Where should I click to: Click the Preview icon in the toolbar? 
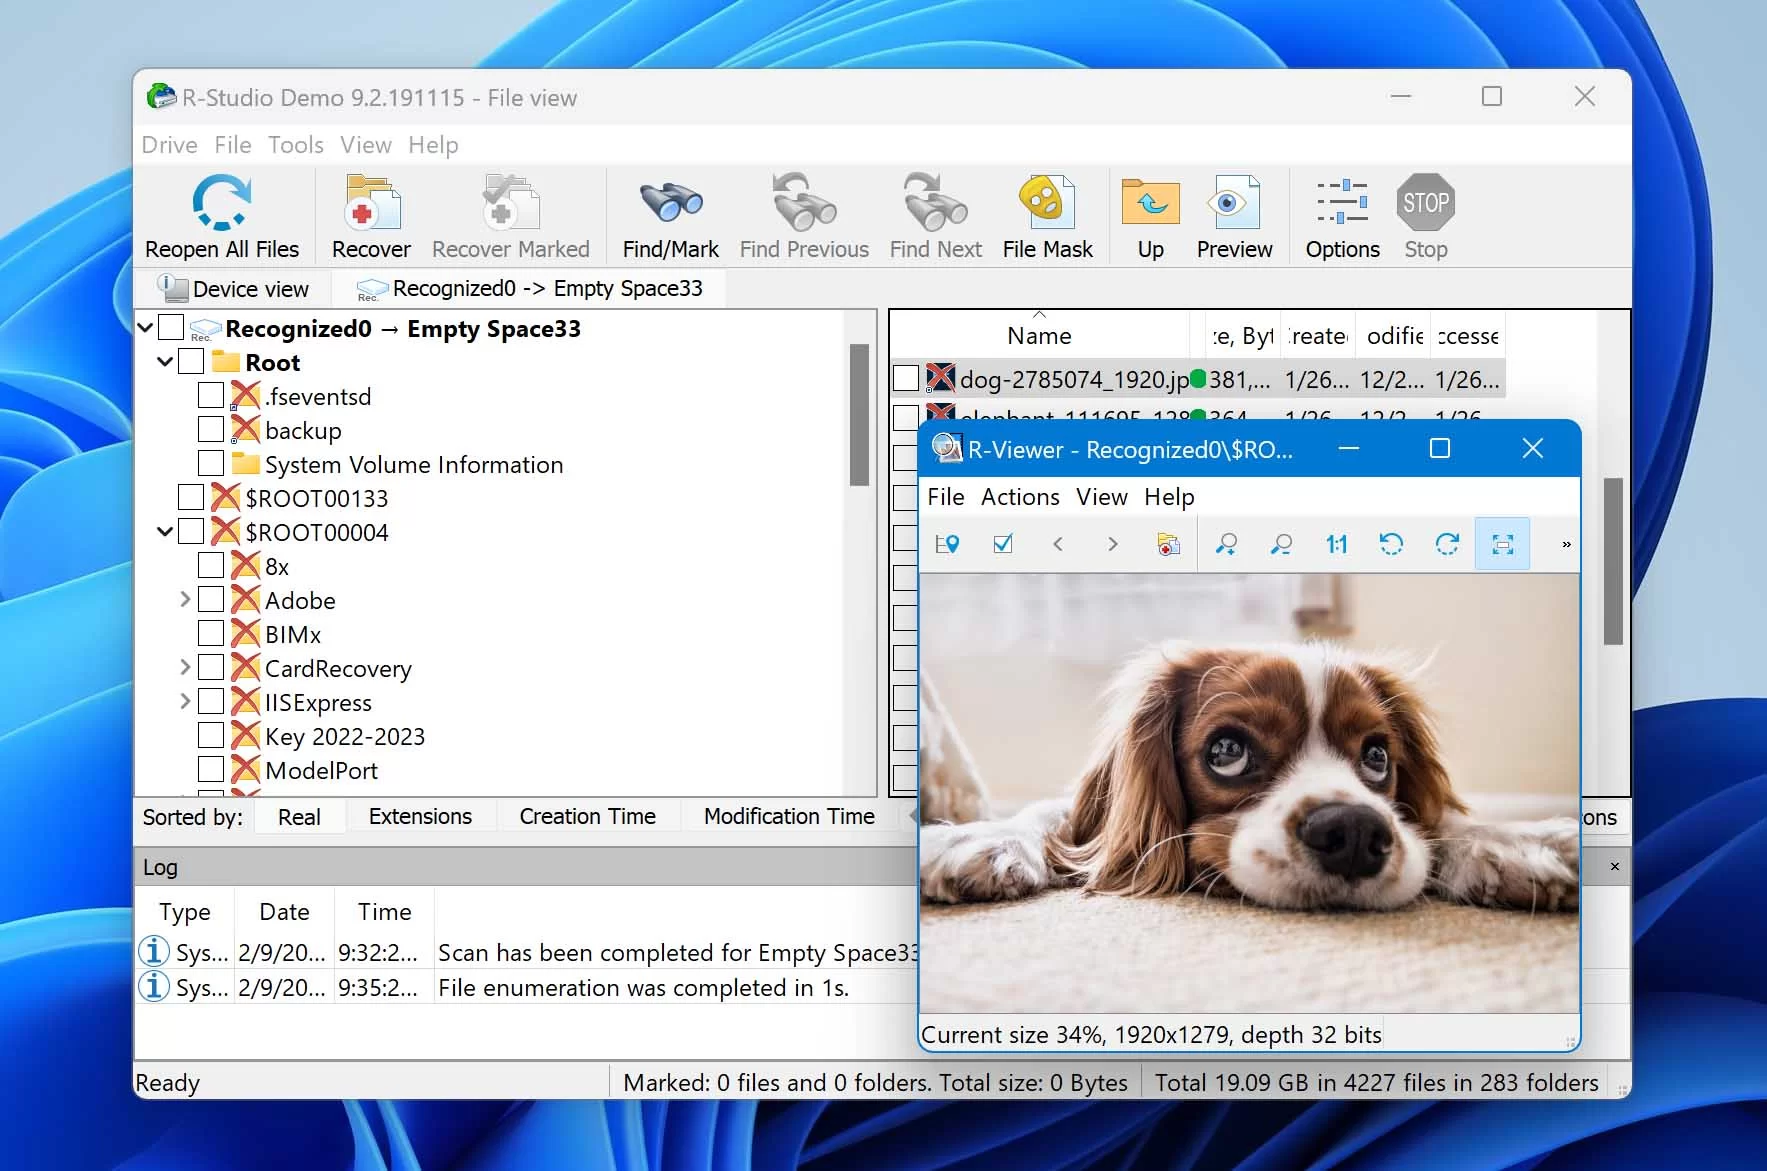point(1233,215)
